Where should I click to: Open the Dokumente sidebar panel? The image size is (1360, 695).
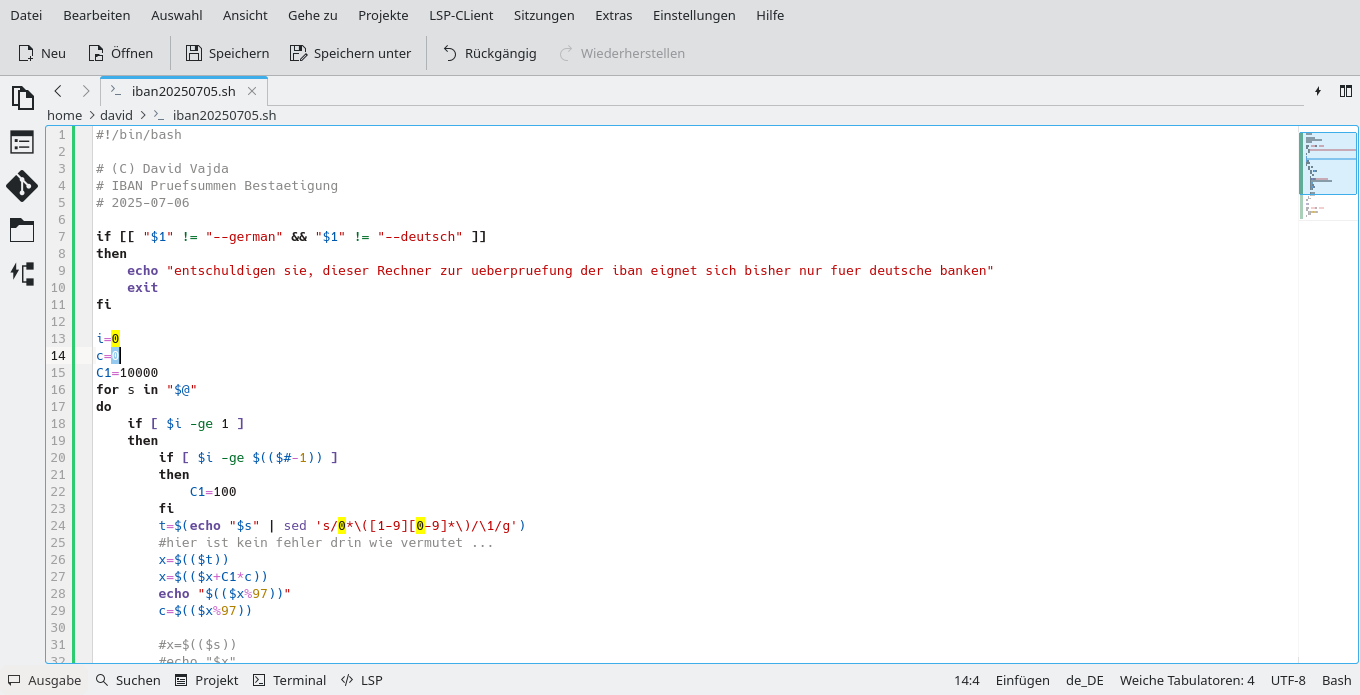click(22, 97)
